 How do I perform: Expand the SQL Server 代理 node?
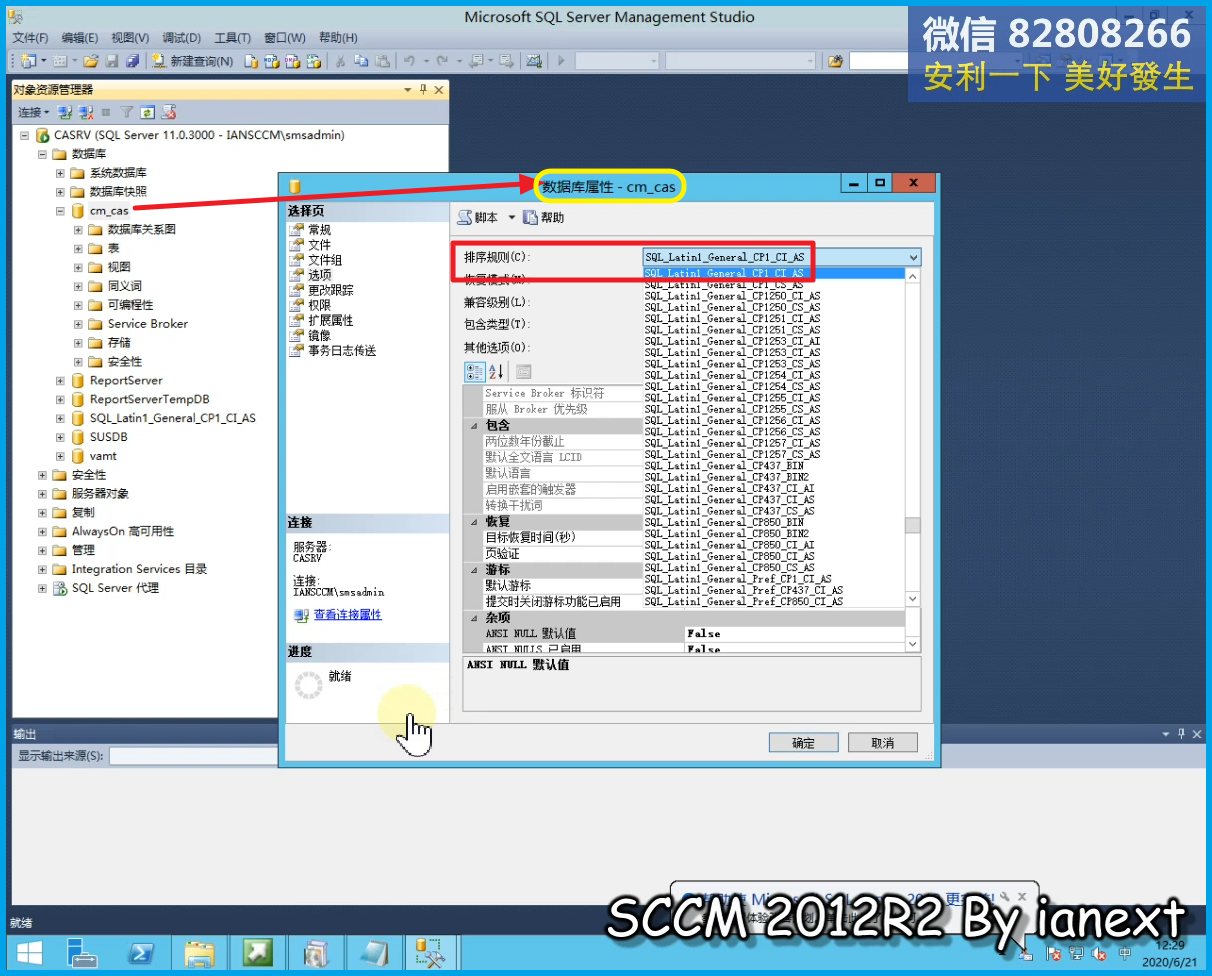pyautogui.click(x=42, y=588)
